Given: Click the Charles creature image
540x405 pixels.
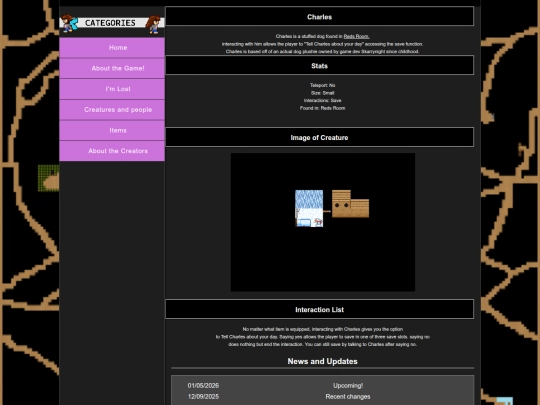Looking at the screenshot, I should [323, 222].
